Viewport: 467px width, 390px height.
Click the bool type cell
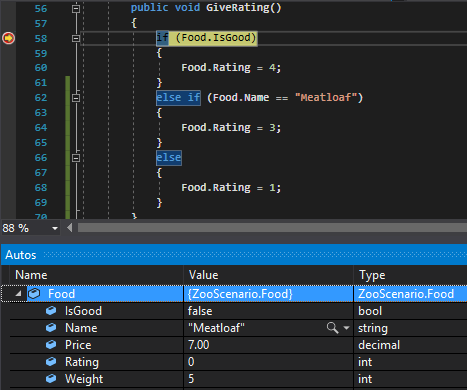click(370, 311)
